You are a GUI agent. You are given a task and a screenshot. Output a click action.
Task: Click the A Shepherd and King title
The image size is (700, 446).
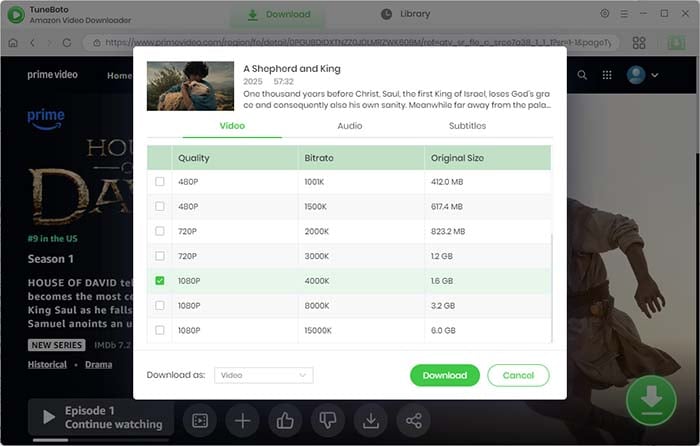[x=292, y=69]
